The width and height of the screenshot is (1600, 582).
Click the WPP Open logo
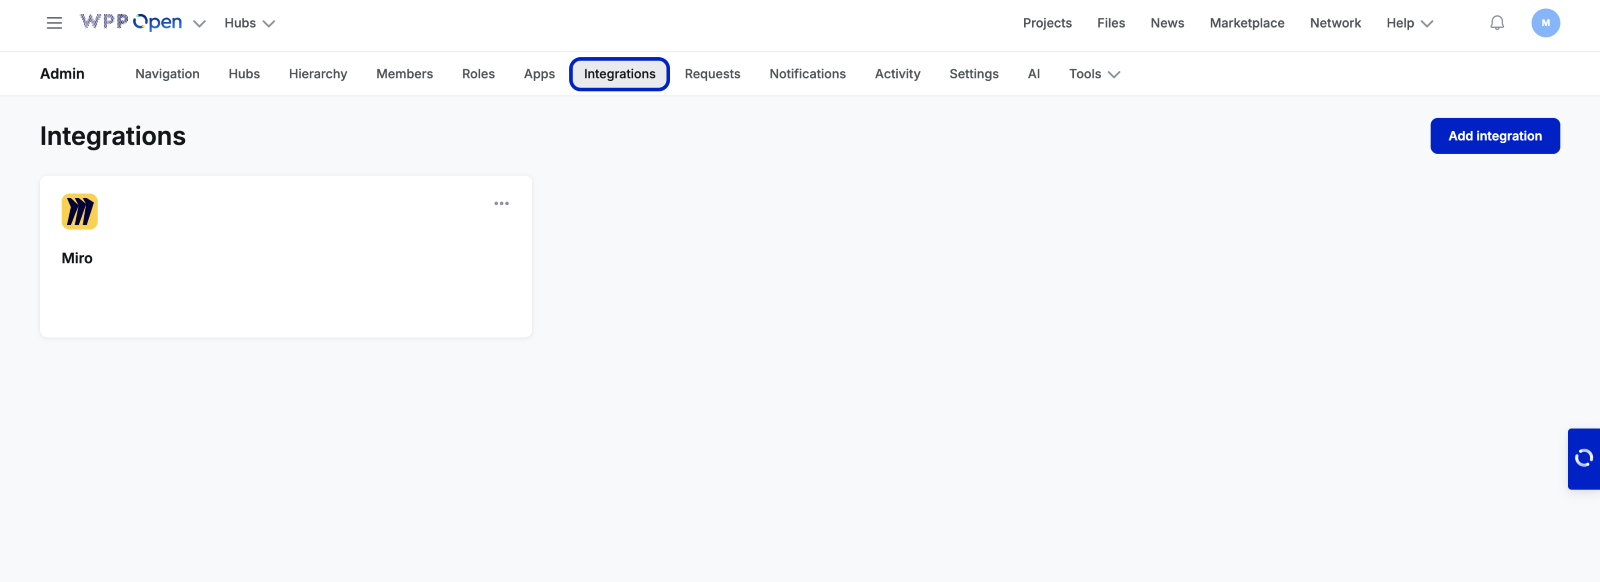[131, 22]
